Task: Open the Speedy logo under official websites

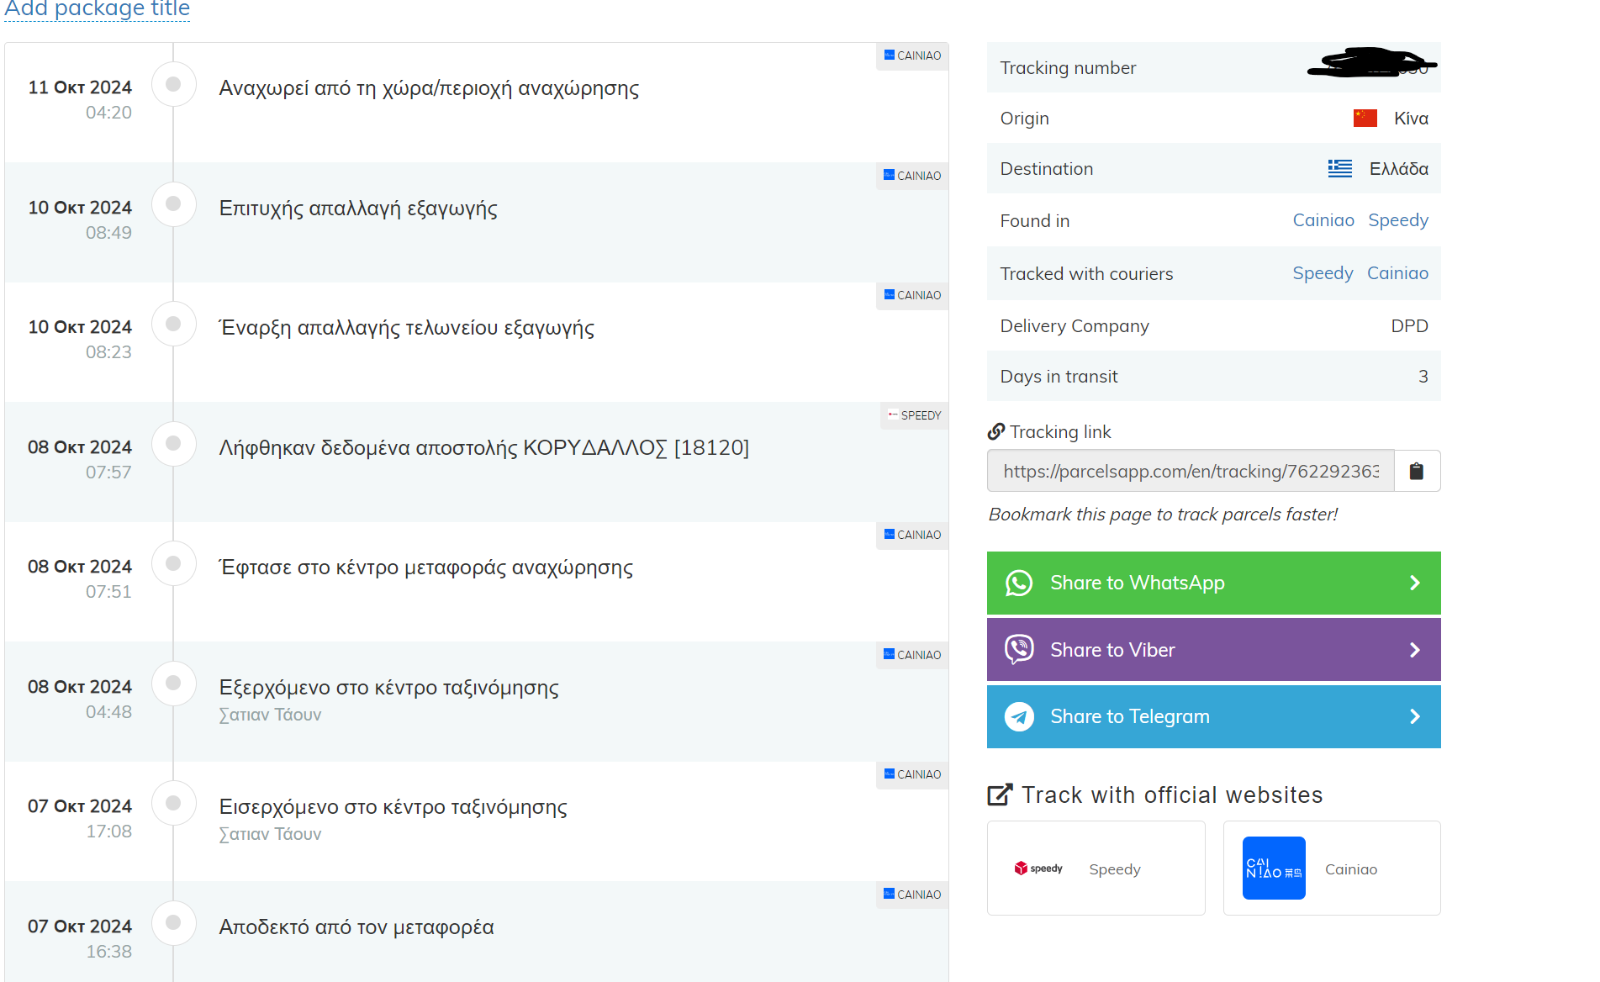Action: [x=1039, y=868]
